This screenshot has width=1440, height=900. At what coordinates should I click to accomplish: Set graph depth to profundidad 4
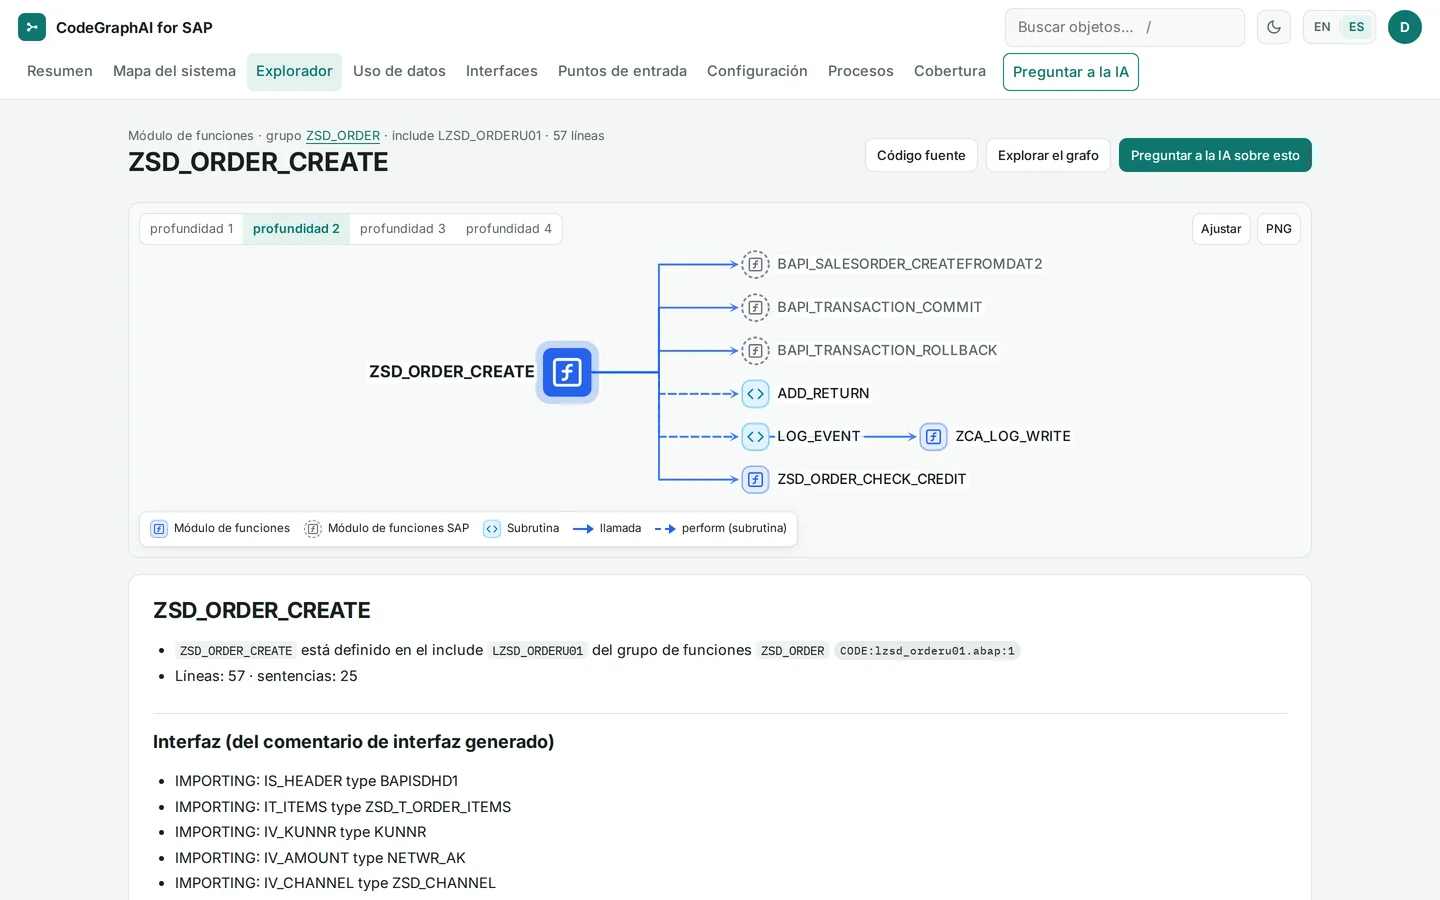tap(509, 229)
